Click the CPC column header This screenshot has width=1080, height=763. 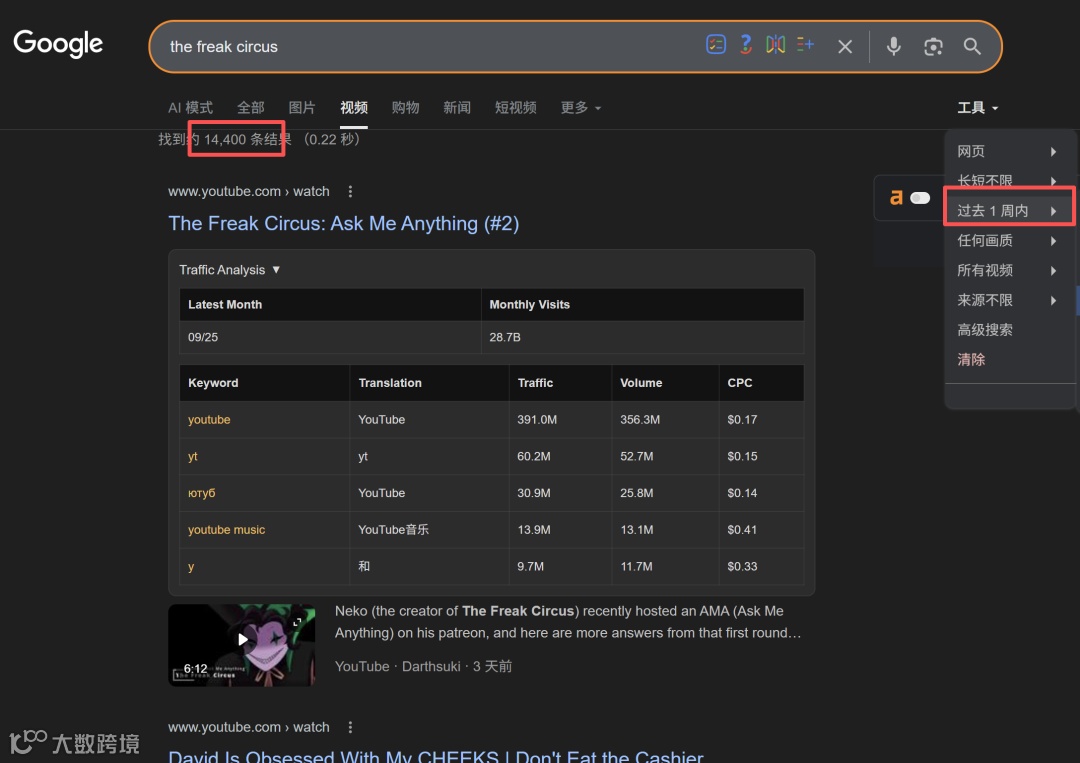(x=740, y=383)
